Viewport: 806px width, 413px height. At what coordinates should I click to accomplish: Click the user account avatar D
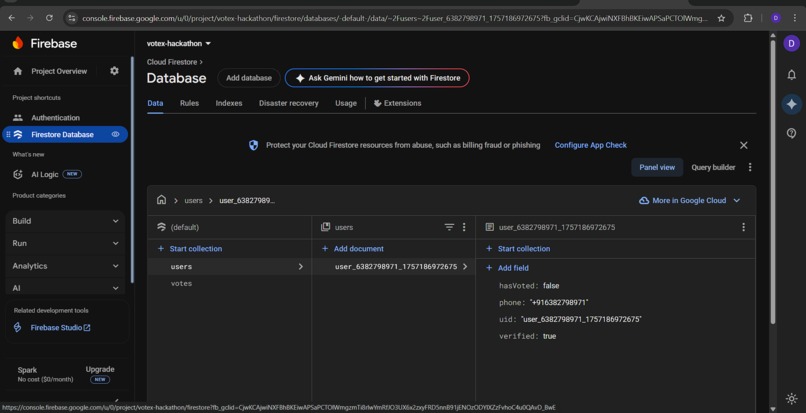pyautogui.click(x=792, y=43)
